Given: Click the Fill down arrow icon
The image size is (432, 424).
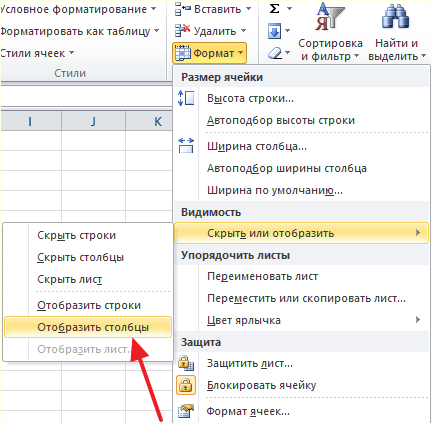Looking at the screenshot, I should coord(274,31).
